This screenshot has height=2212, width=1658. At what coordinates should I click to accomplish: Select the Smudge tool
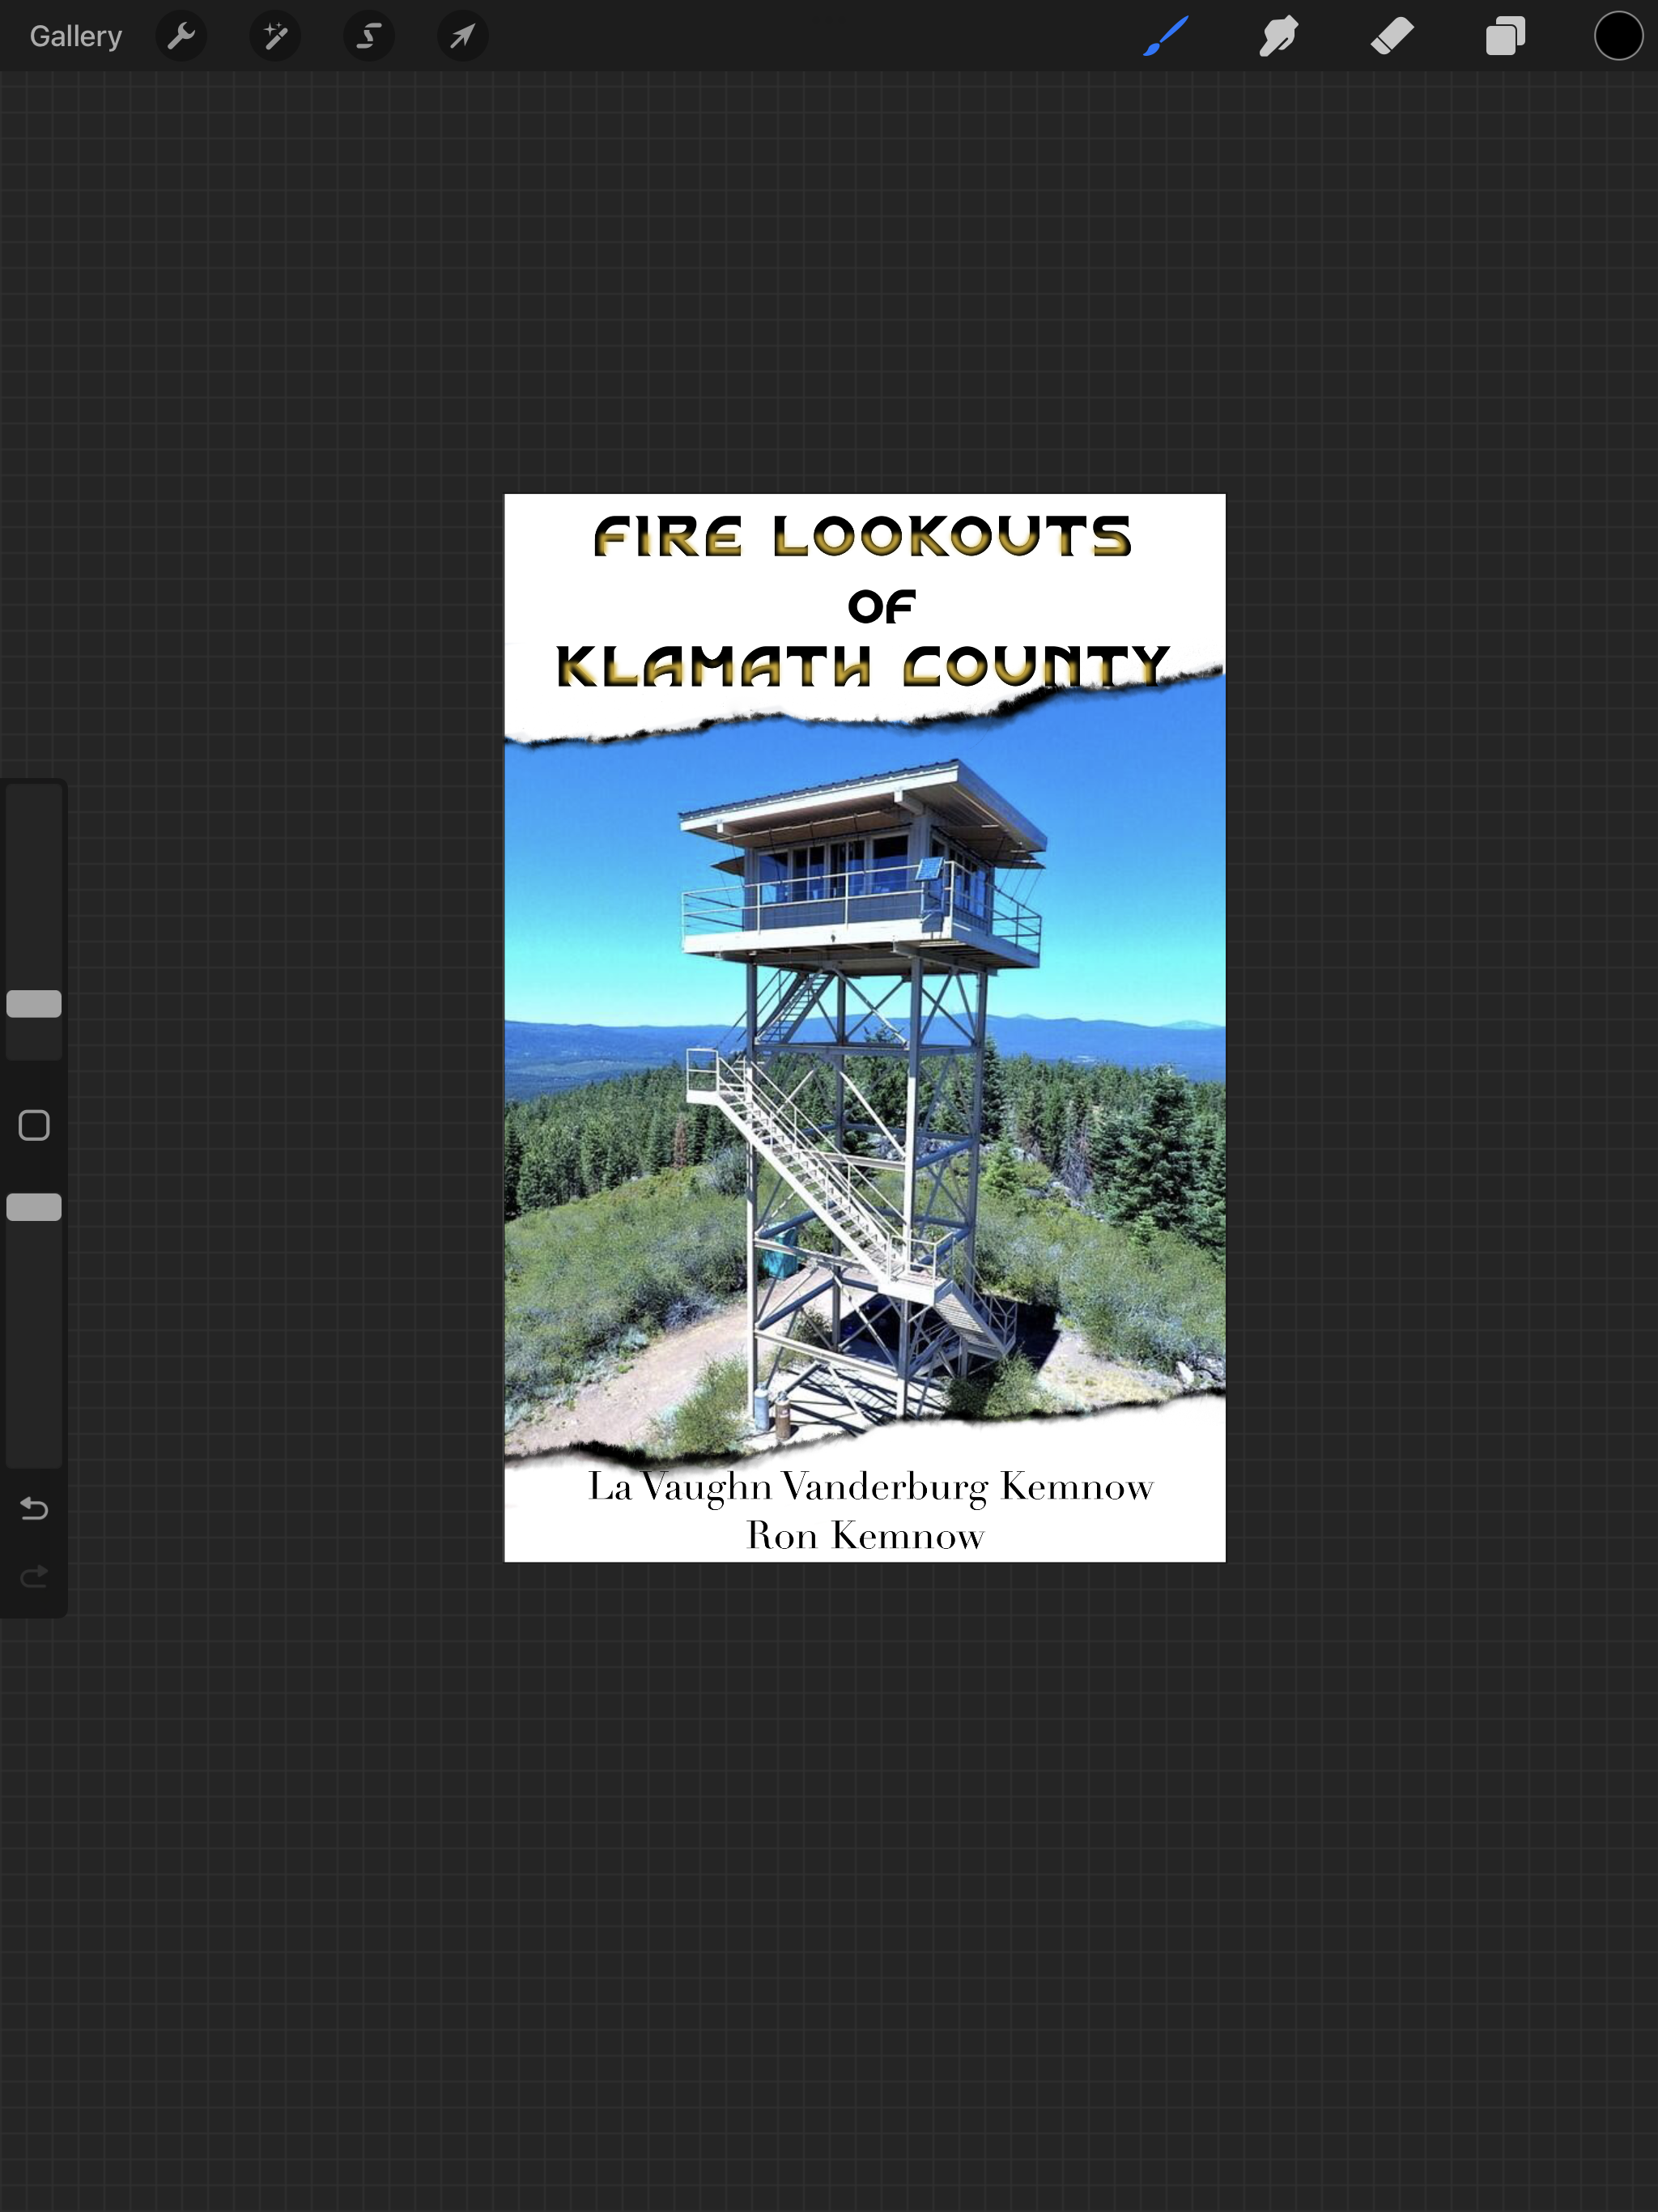[x=1278, y=37]
